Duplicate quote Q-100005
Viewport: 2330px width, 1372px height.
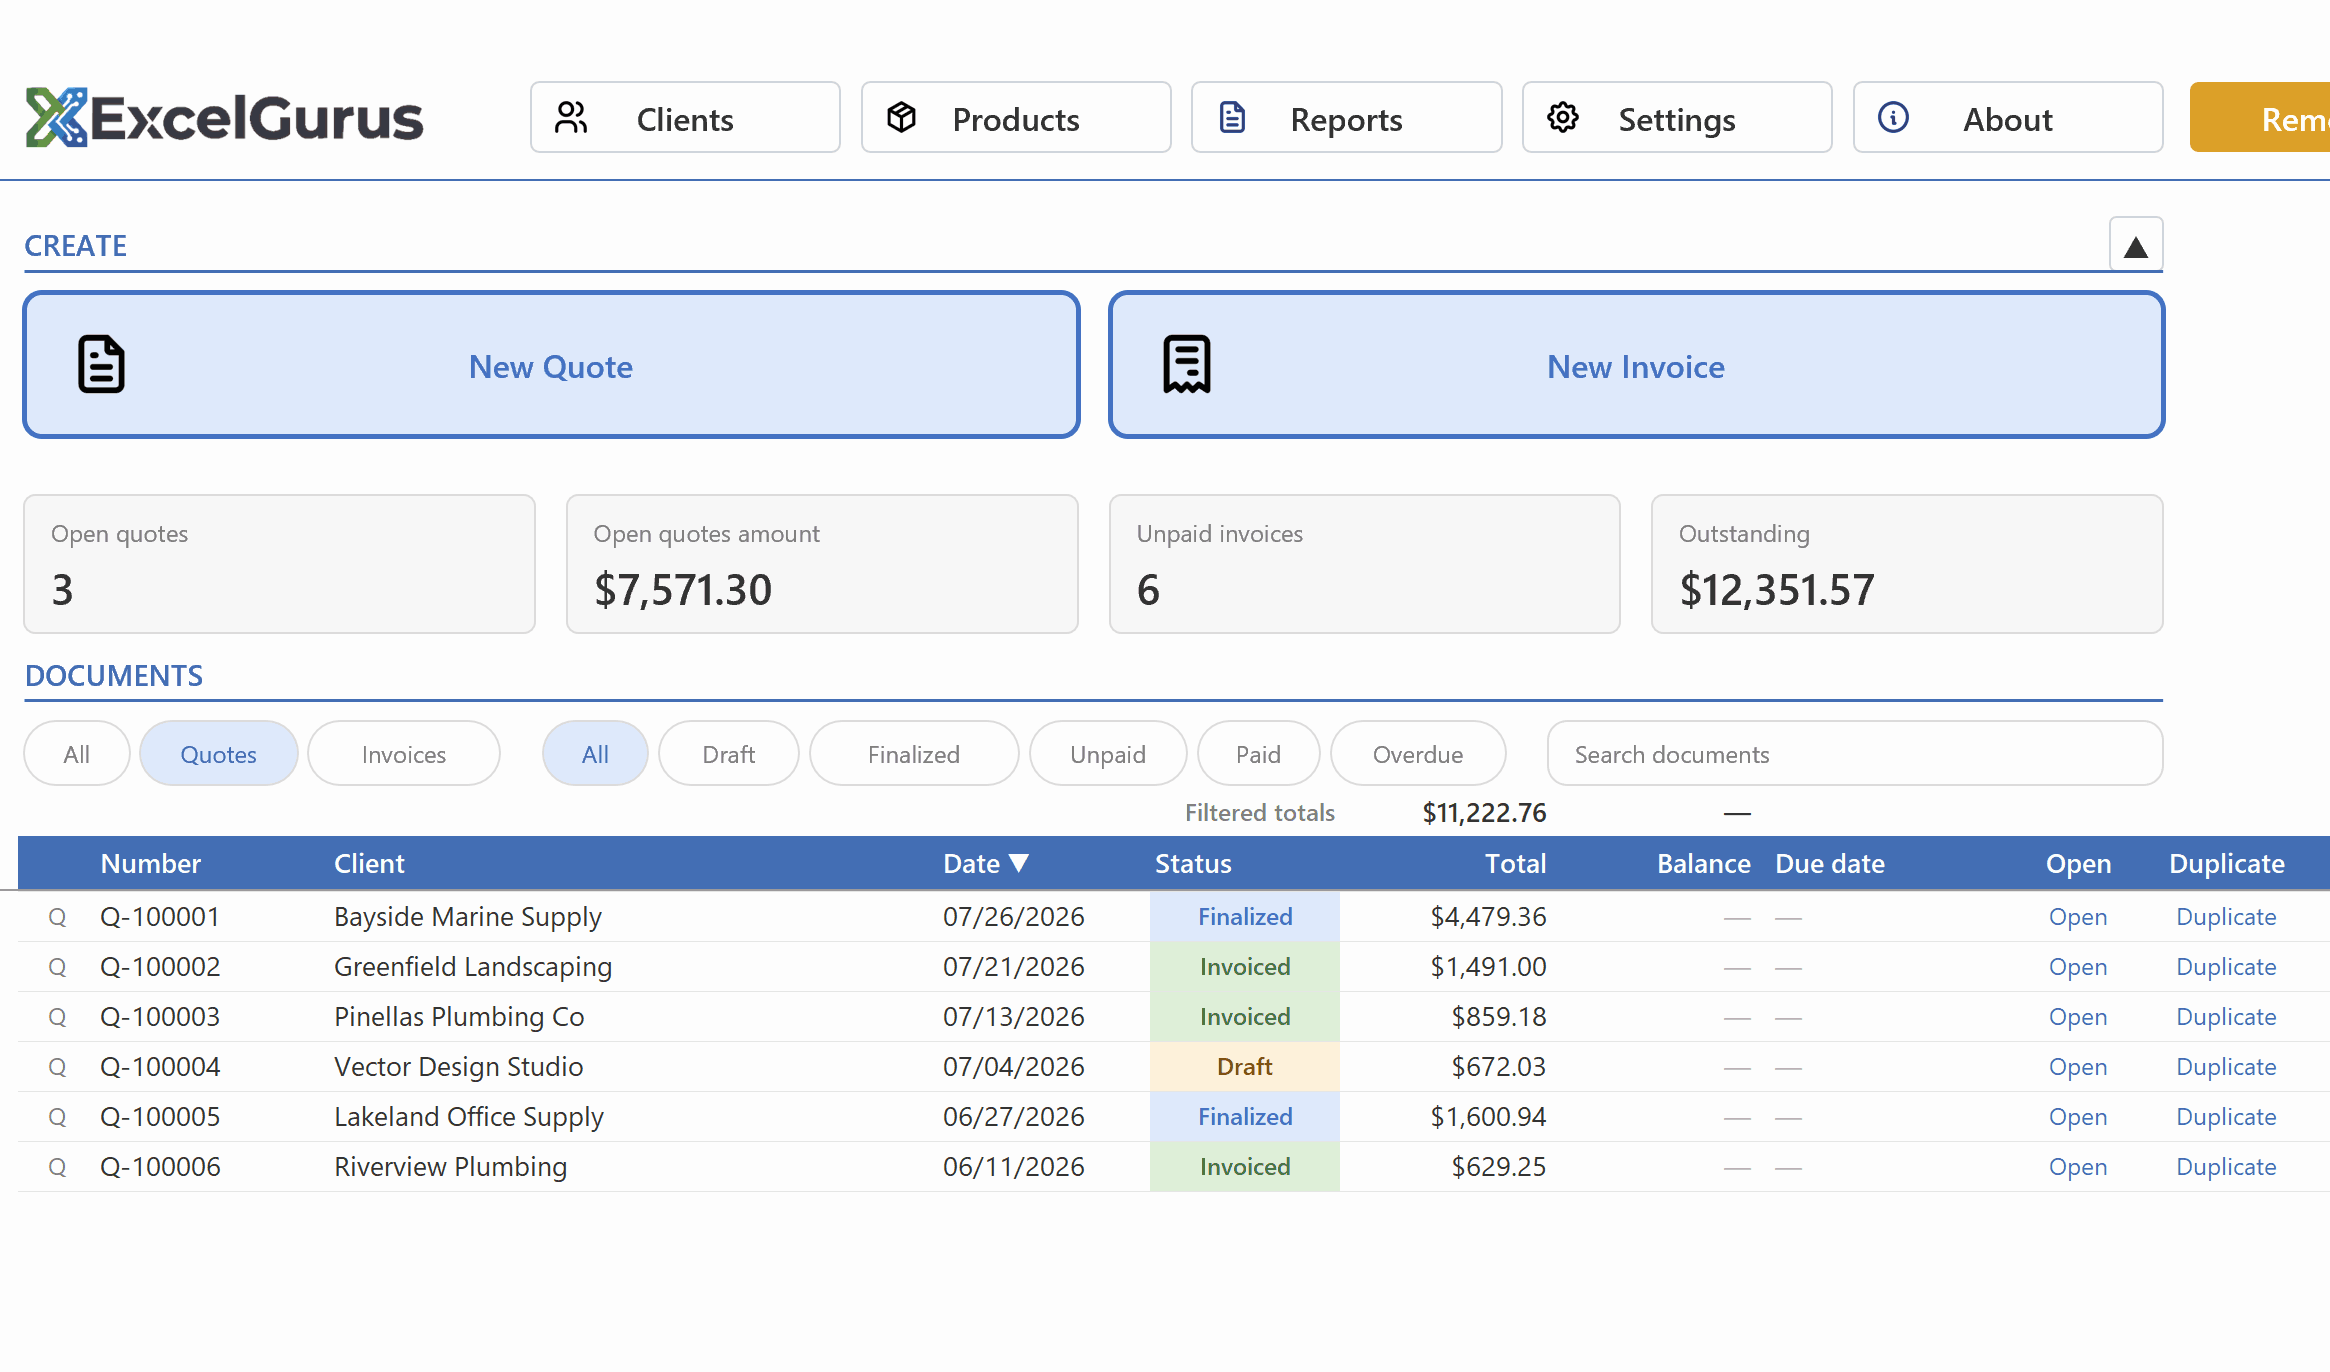point(2226,1117)
